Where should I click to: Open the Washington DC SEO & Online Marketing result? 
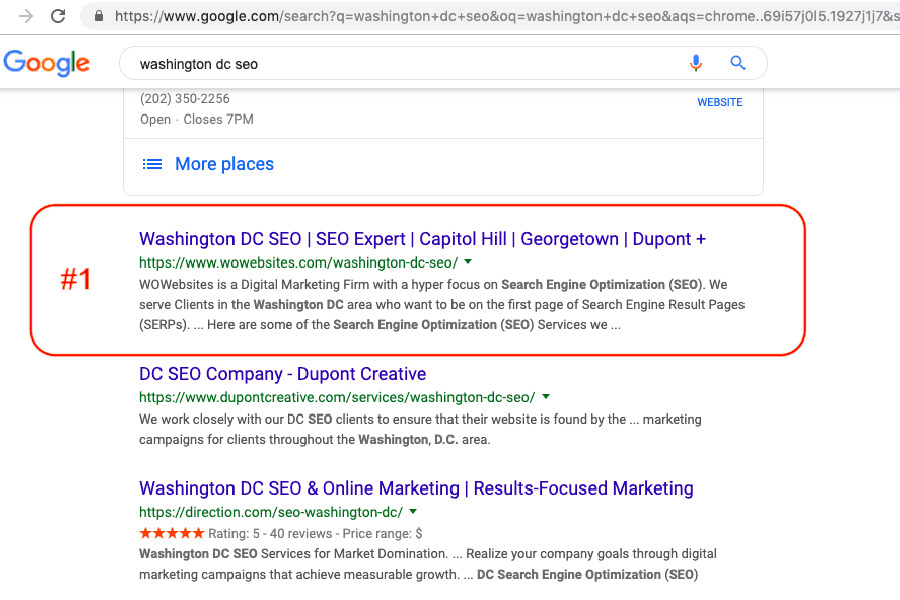[x=416, y=489]
